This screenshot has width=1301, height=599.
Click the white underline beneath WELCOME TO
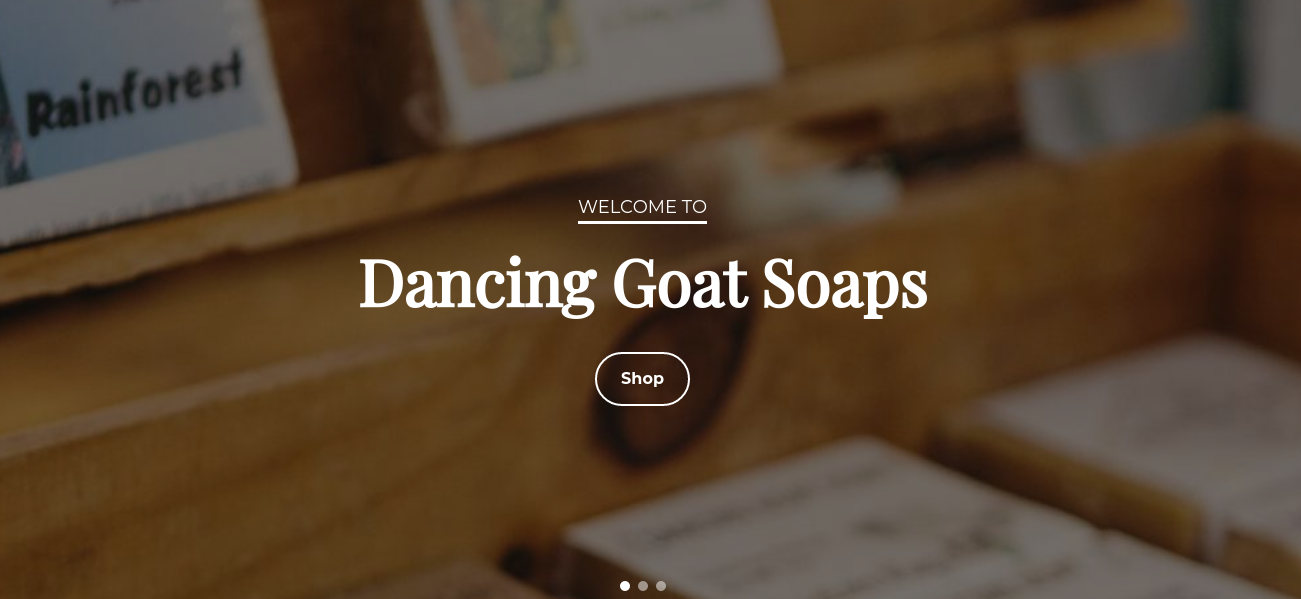(x=642, y=222)
